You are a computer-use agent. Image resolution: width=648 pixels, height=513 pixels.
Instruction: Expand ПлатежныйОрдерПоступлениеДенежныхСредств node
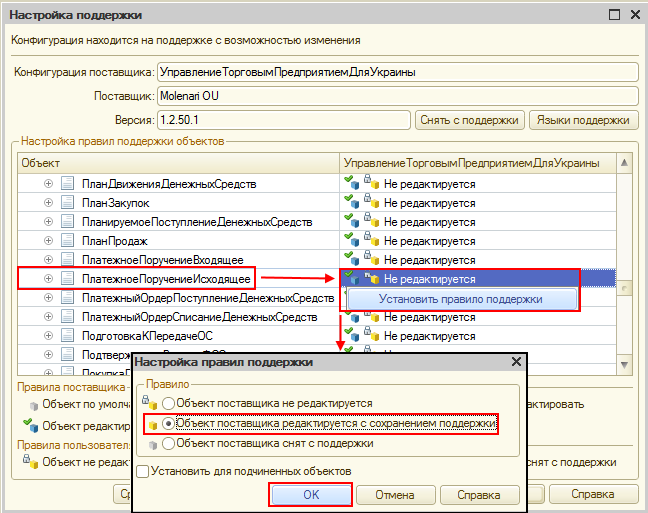pos(48,297)
